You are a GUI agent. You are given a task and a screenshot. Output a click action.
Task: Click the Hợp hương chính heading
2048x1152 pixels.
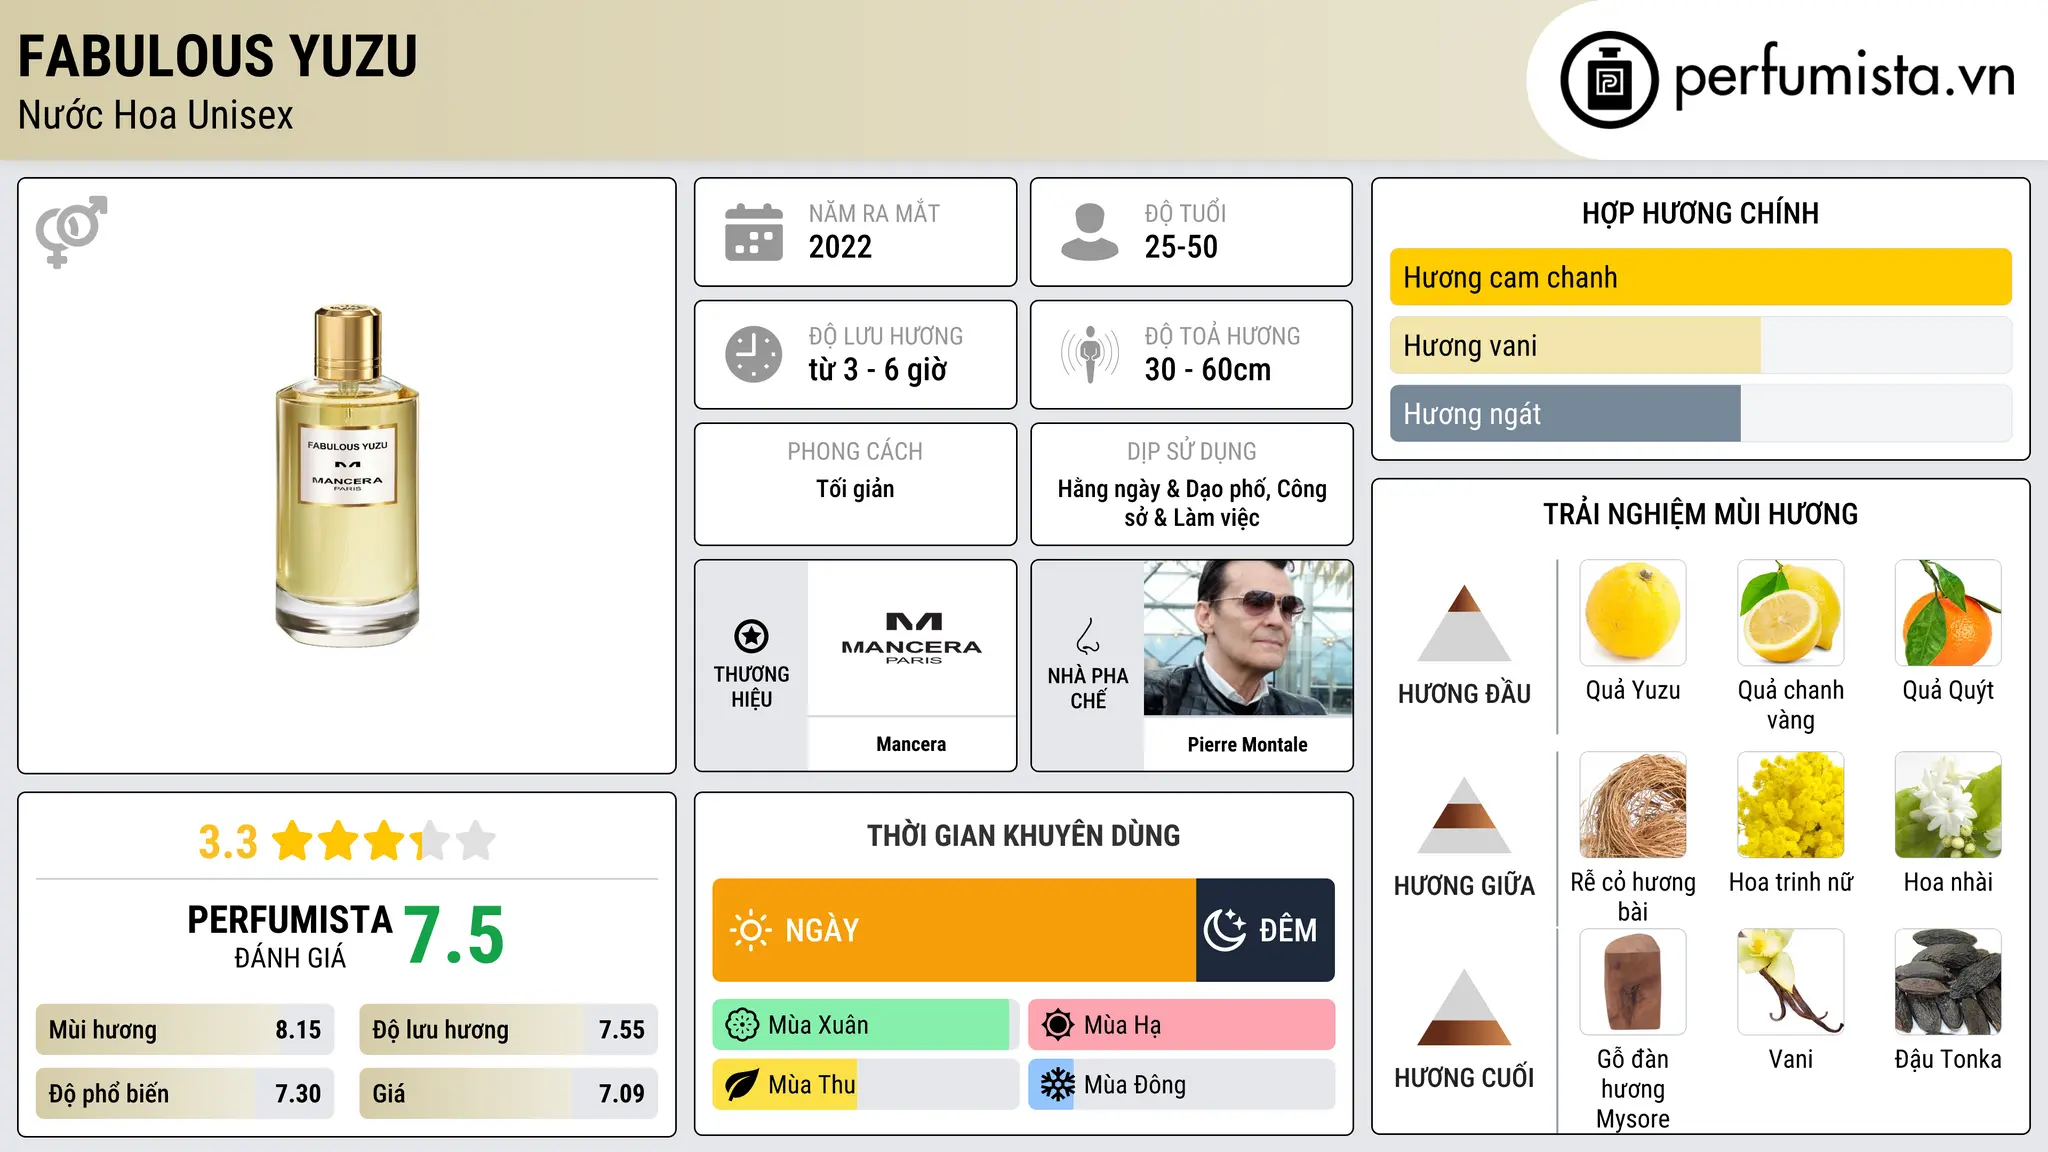[1700, 213]
